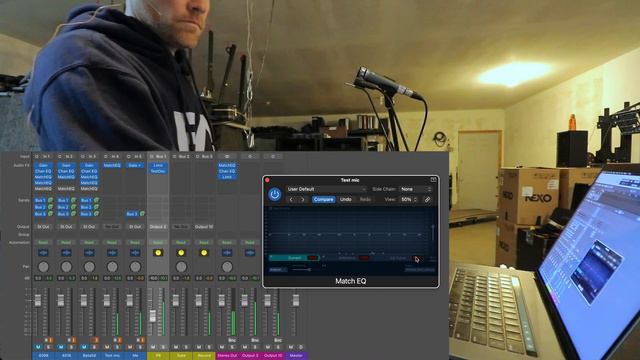The image size is (640, 360).
Task: Click the pan knob on Me strip
Action: (135, 267)
